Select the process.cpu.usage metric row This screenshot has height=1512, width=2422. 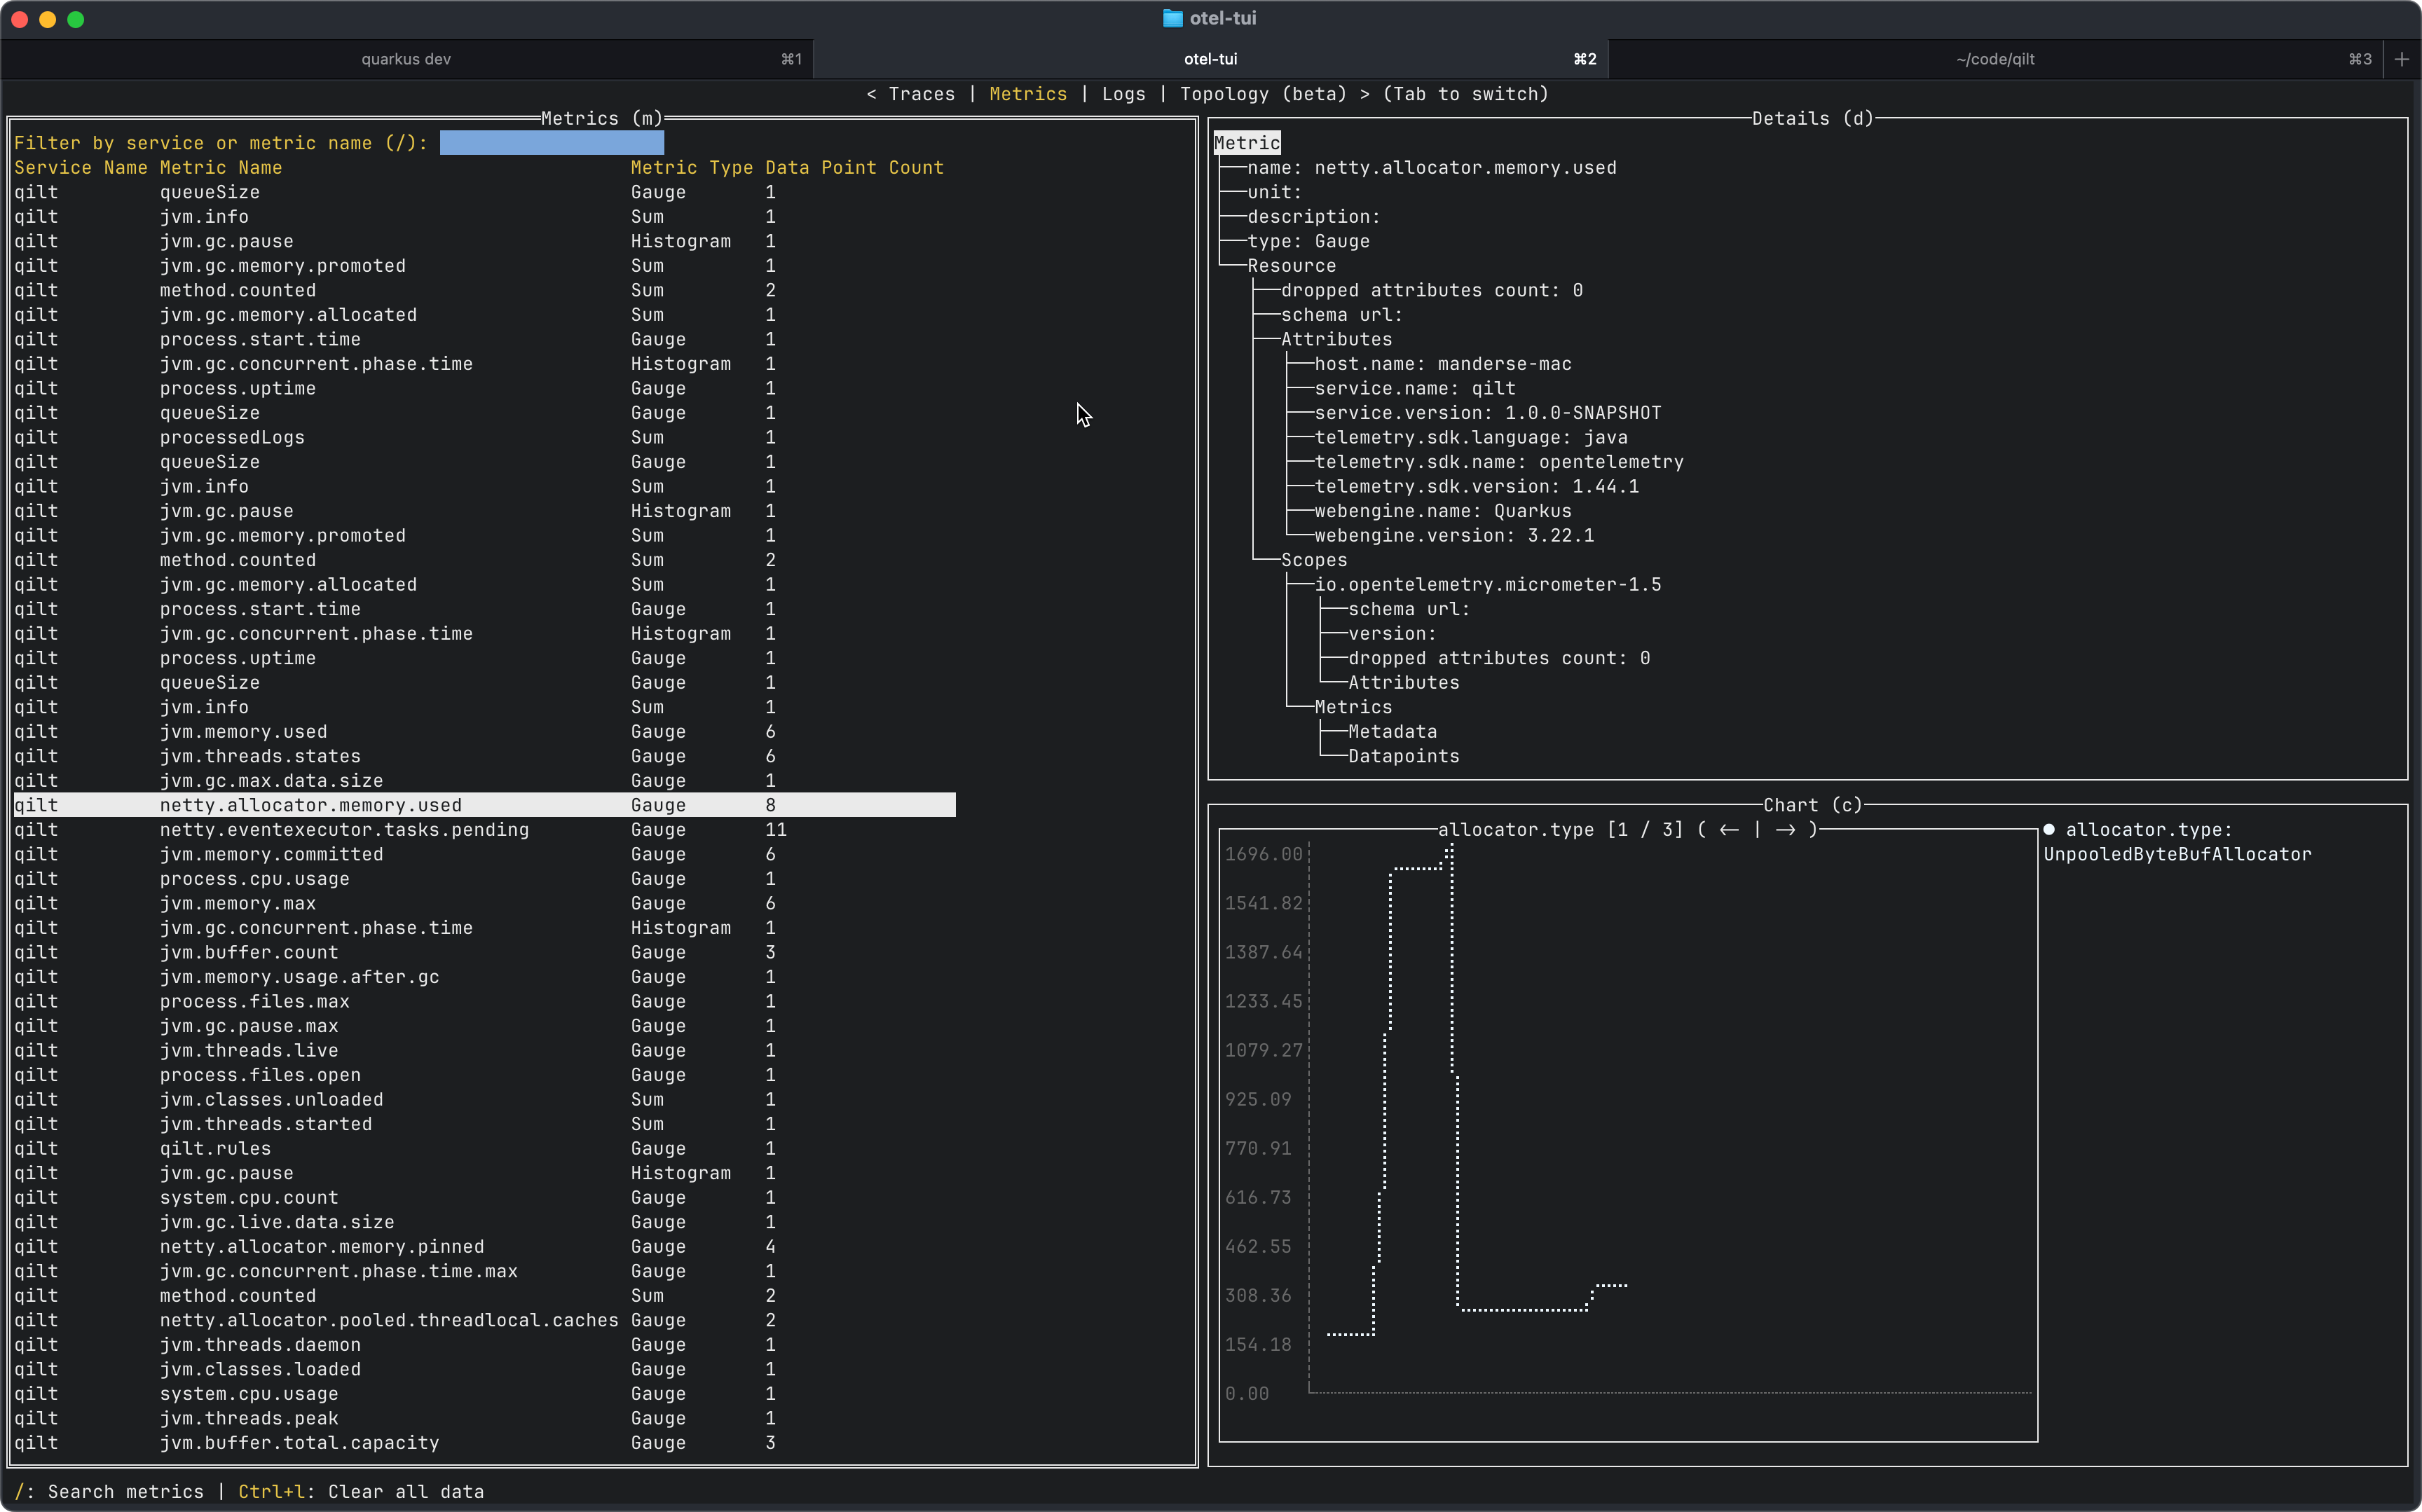tap(254, 879)
